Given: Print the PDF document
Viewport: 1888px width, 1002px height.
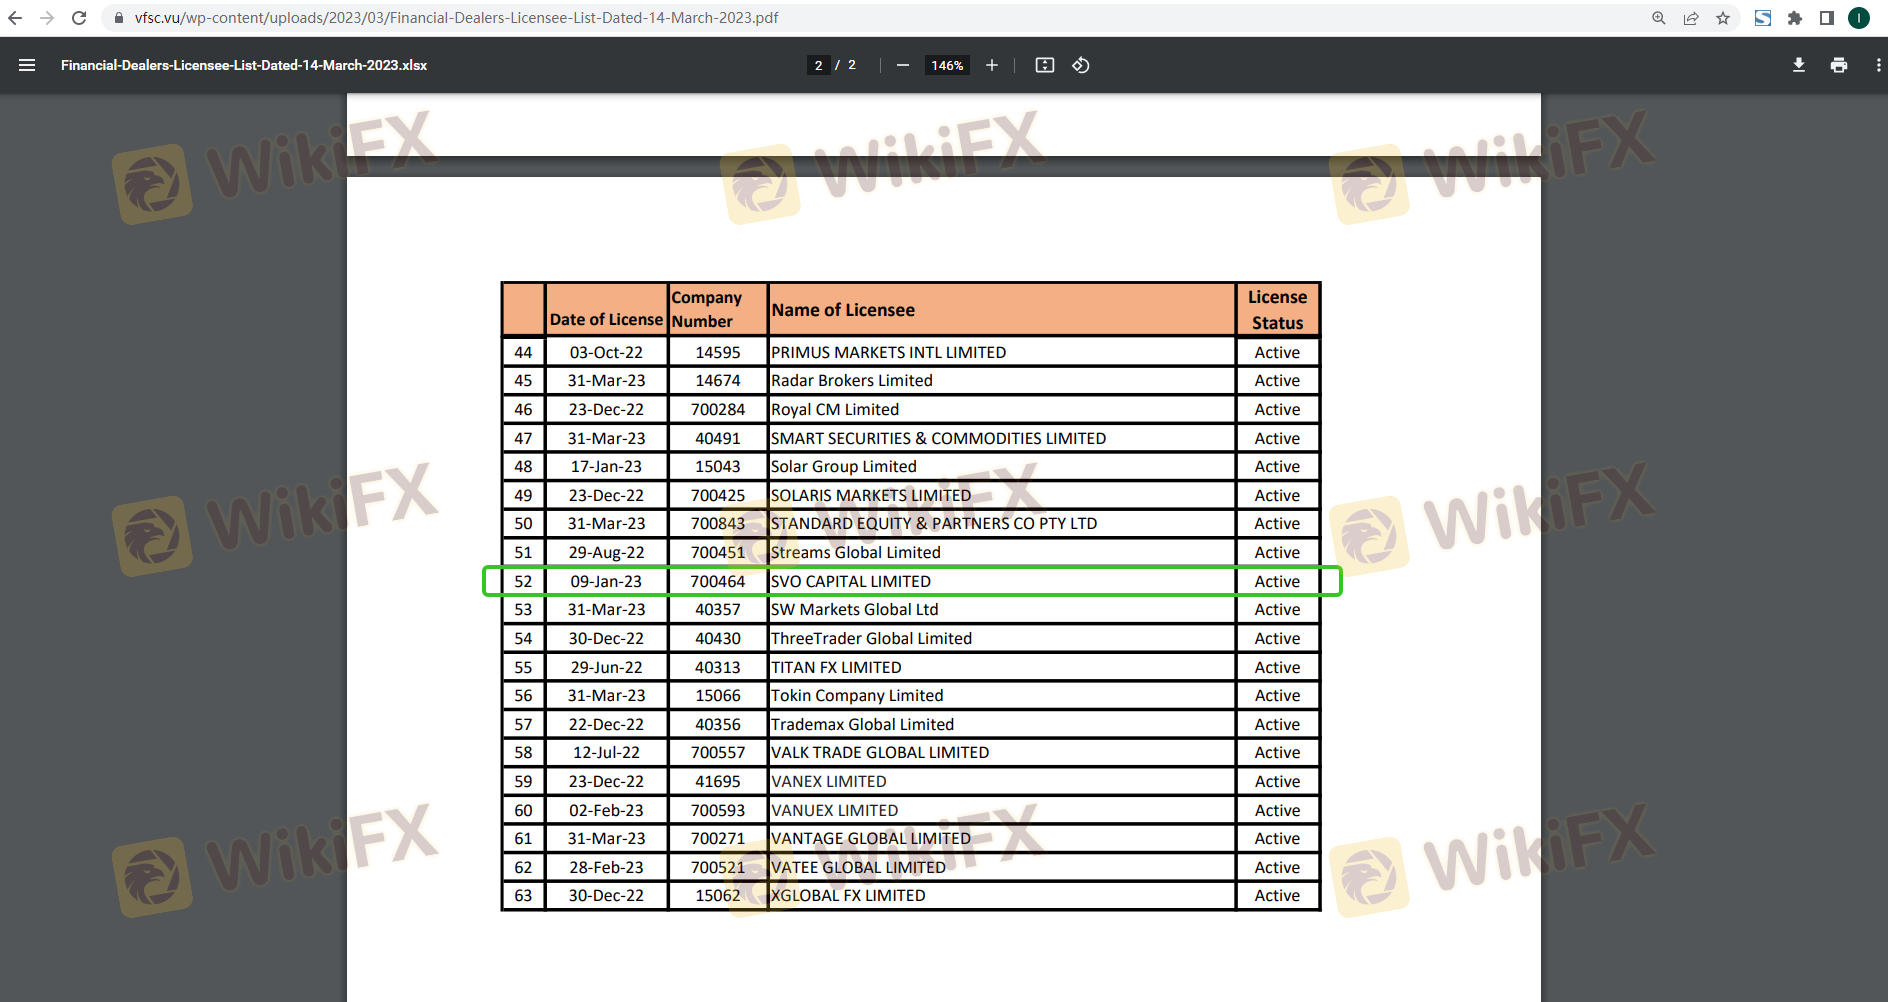Looking at the screenshot, I should click(x=1839, y=65).
